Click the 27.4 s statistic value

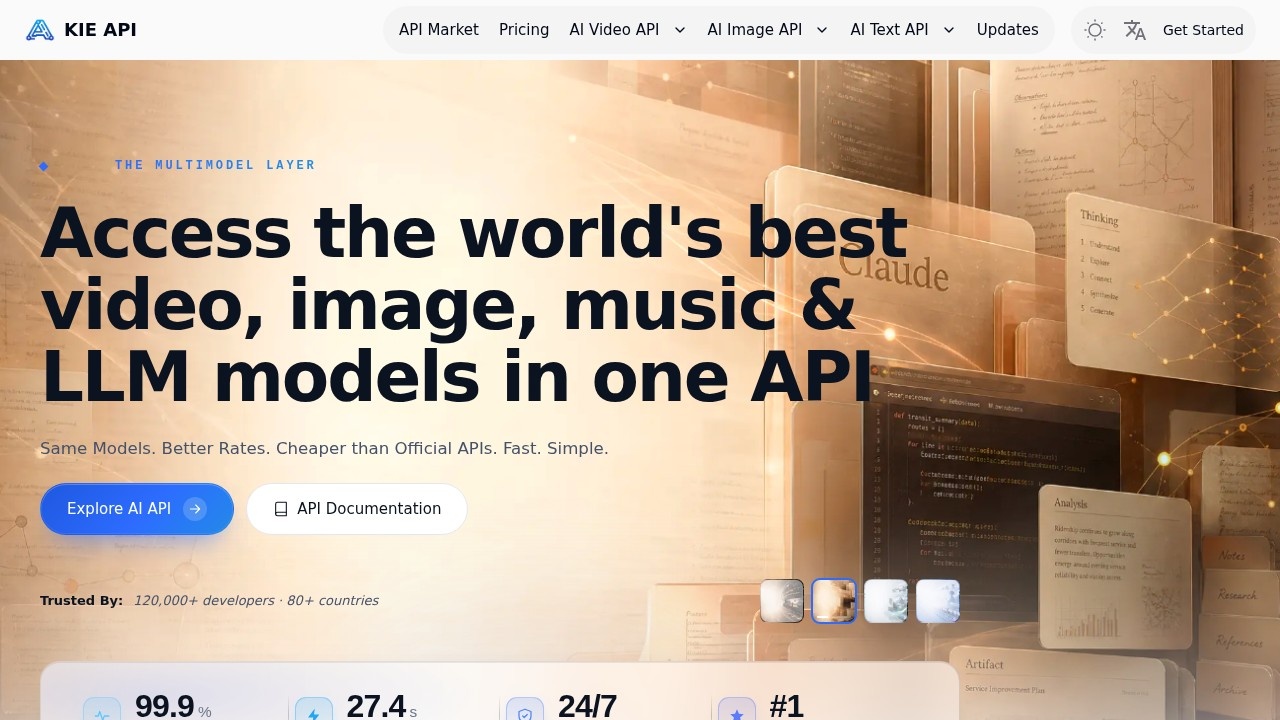point(381,706)
